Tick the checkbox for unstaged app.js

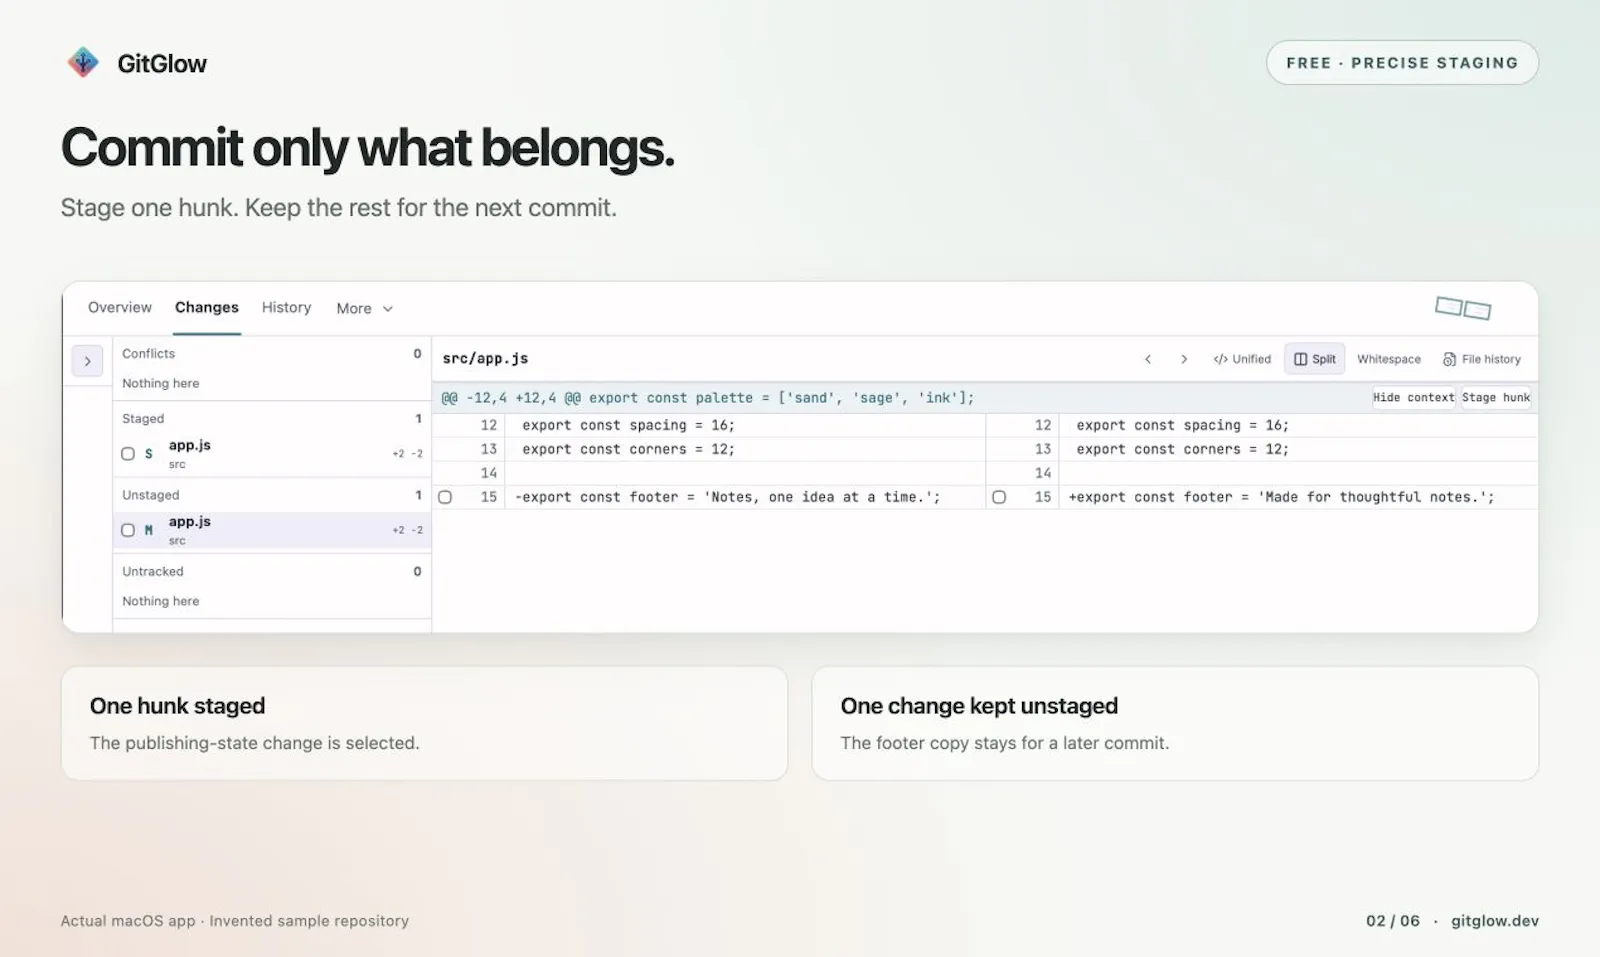pos(128,530)
